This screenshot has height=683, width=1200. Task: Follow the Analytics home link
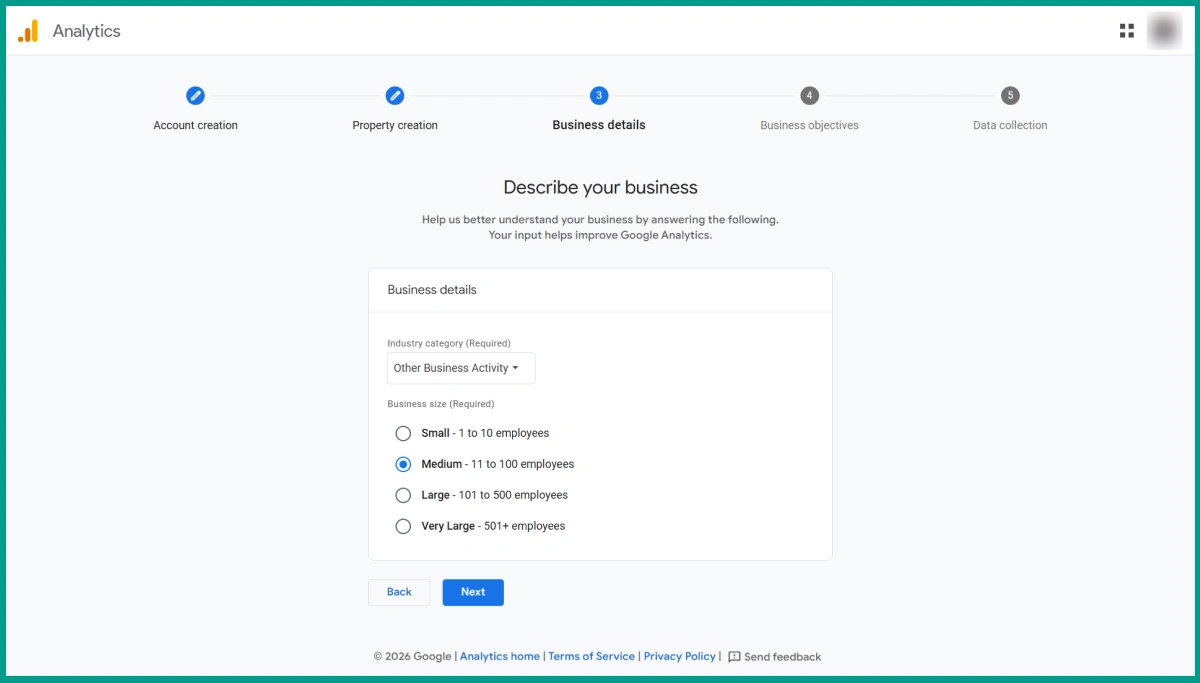pyautogui.click(x=499, y=657)
